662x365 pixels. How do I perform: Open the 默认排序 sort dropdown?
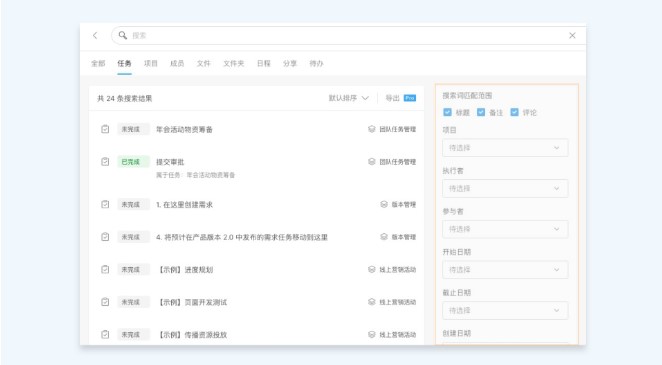tap(349, 98)
